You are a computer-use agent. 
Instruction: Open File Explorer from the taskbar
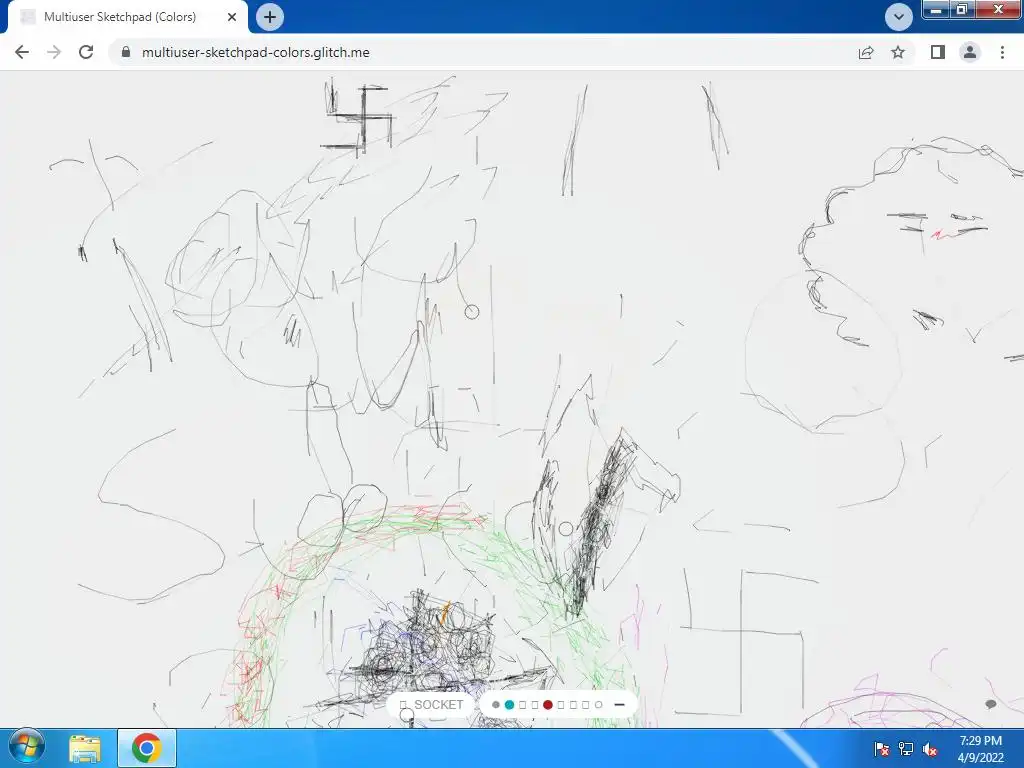85,748
